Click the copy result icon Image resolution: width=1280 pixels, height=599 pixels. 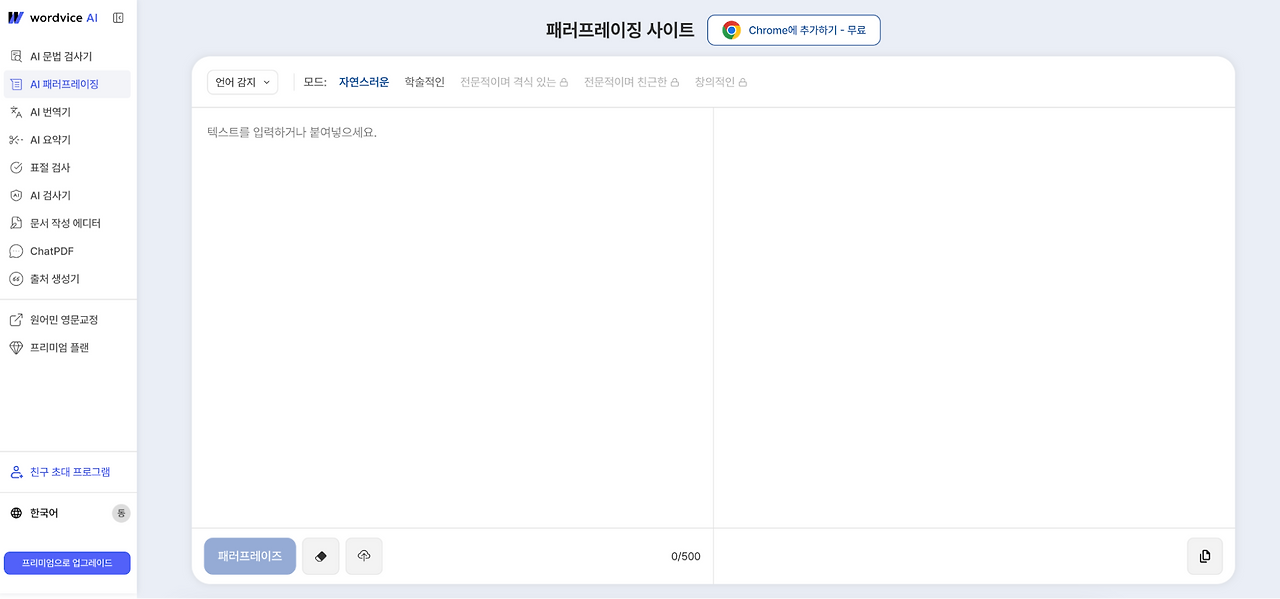(1205, 556)
